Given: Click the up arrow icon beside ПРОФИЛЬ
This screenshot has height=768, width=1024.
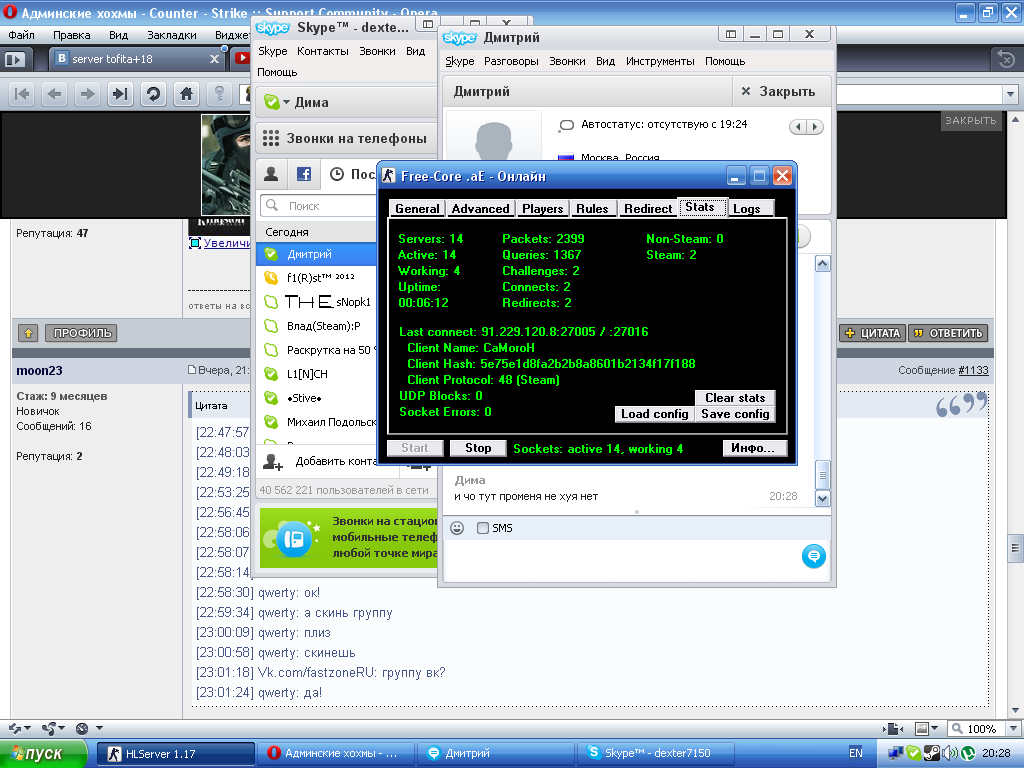Looking at the screenshot, I should click(x=28, y=333).
